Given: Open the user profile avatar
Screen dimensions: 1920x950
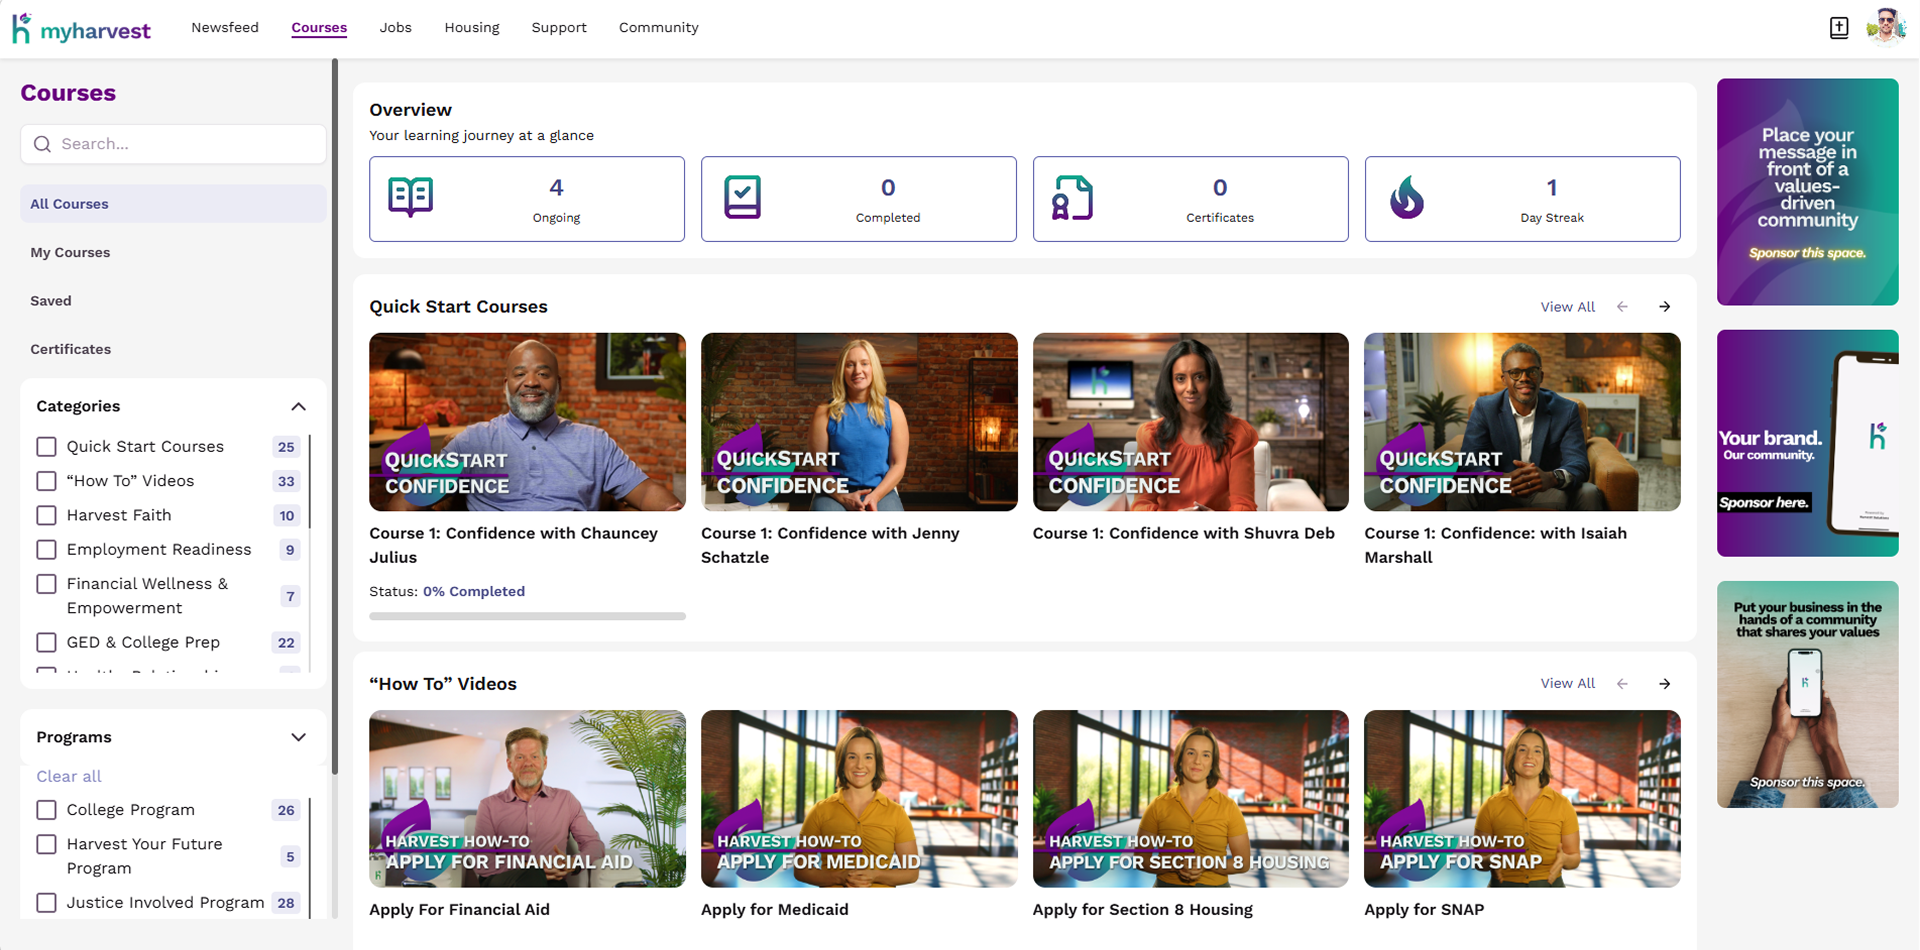Looking at the screenshot, I should [x=1885, y=26].
